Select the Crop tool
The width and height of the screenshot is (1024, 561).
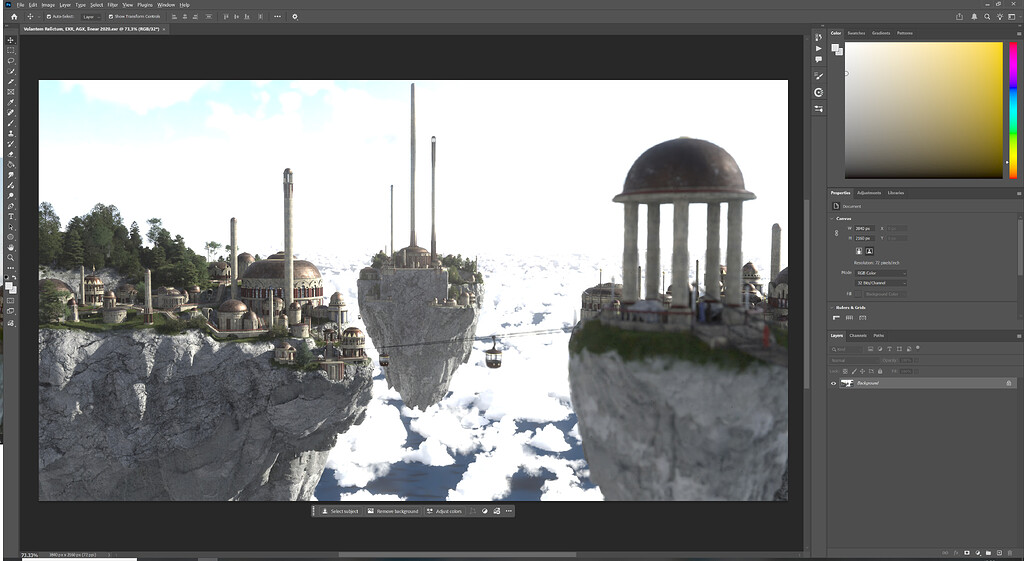click(10, 81)
